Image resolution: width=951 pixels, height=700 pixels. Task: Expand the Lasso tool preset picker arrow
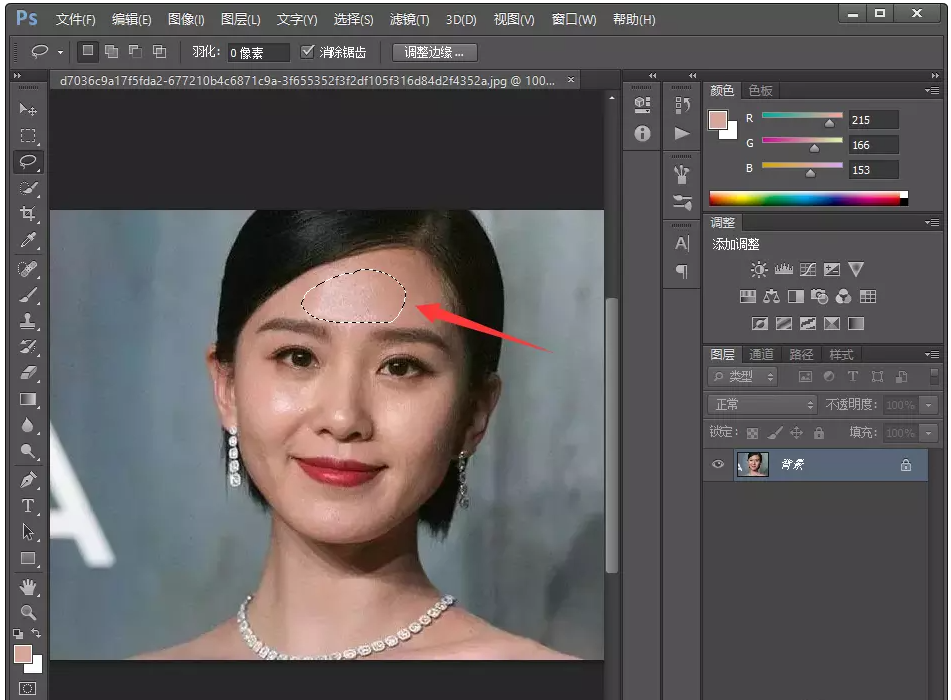point(60,52)
